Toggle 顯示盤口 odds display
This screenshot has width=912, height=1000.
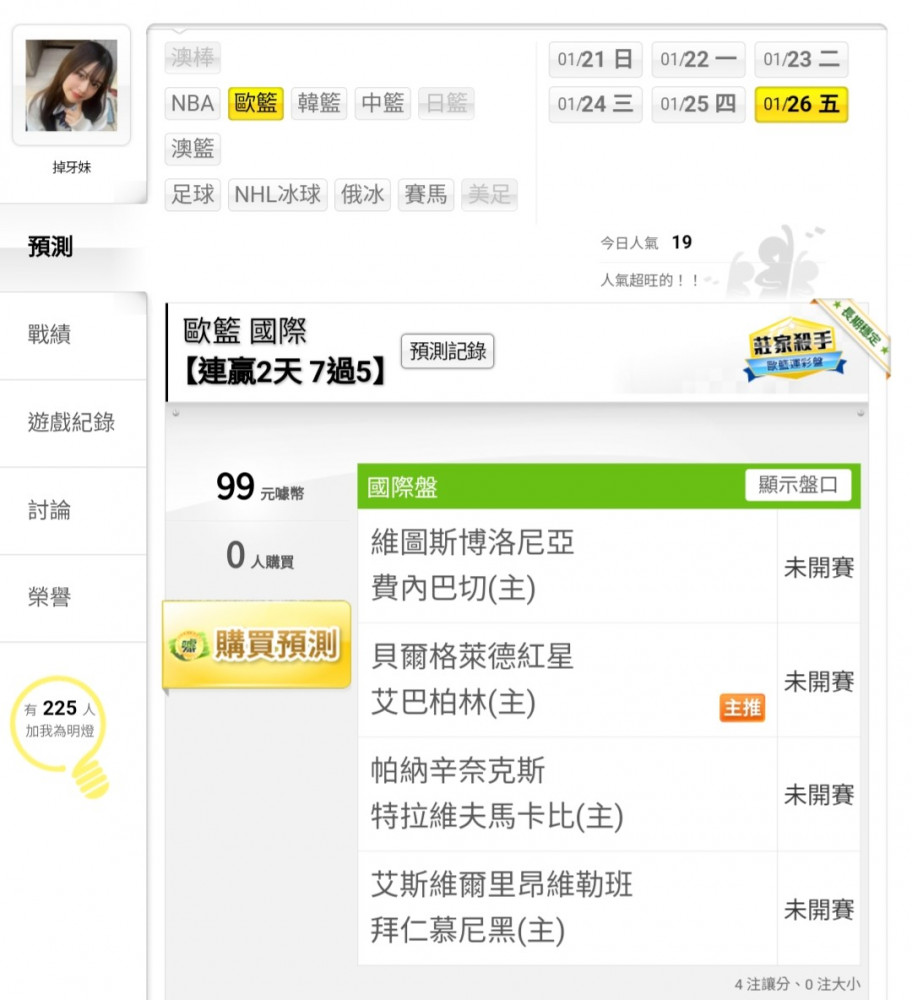pos(798,485)
